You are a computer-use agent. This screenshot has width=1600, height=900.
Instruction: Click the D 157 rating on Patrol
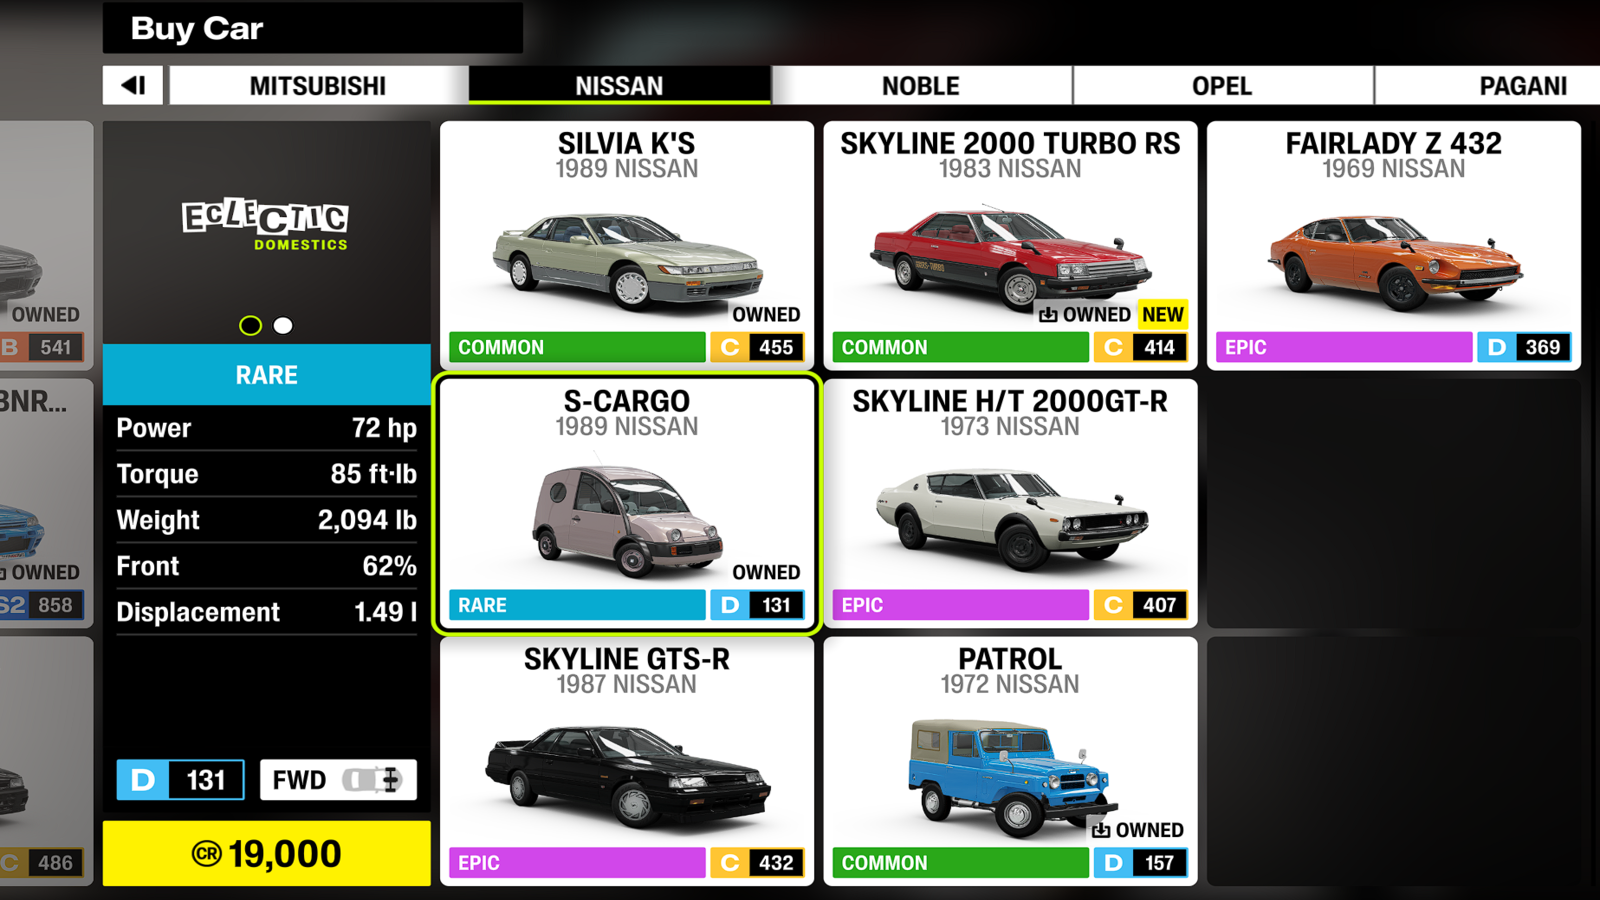(1140, 863)
